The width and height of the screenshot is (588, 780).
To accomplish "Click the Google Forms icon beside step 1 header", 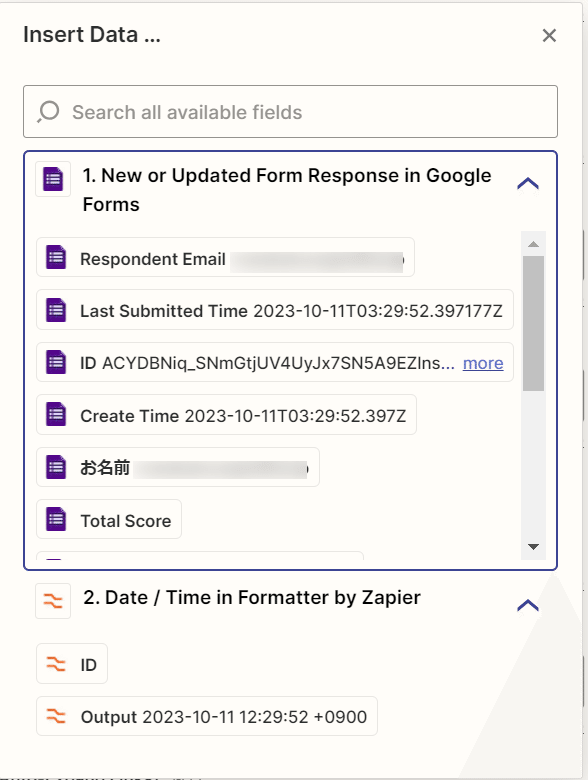I will pyautogui.click(x=53, y=179).
